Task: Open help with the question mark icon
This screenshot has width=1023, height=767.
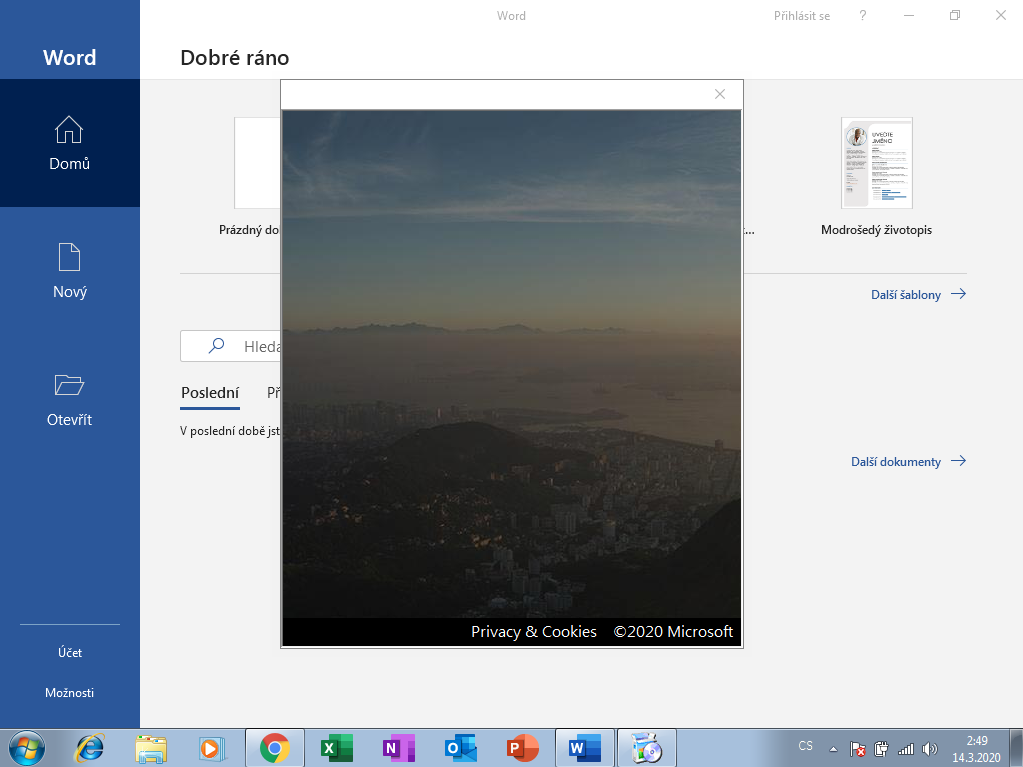Action: pyautogui.click(x=862, y=16)
